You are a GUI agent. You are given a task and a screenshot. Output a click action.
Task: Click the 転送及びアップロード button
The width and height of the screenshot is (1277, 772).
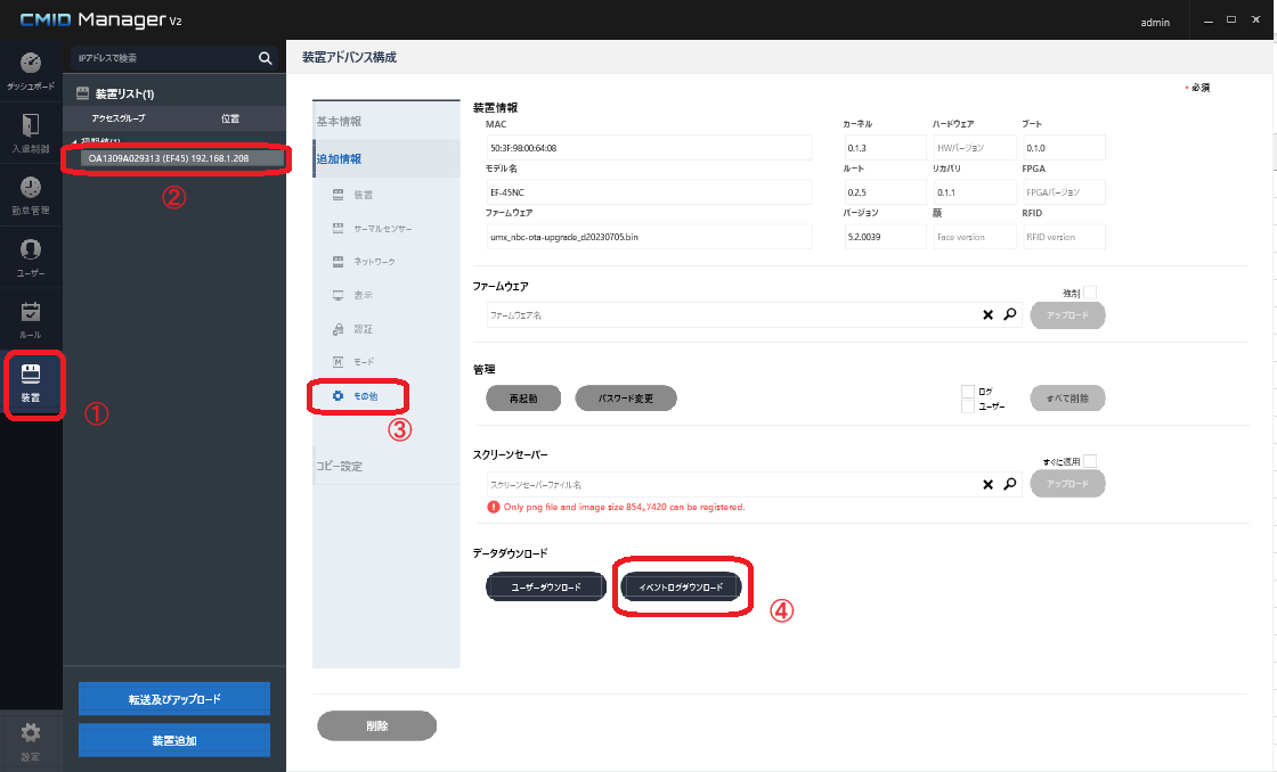174,699
